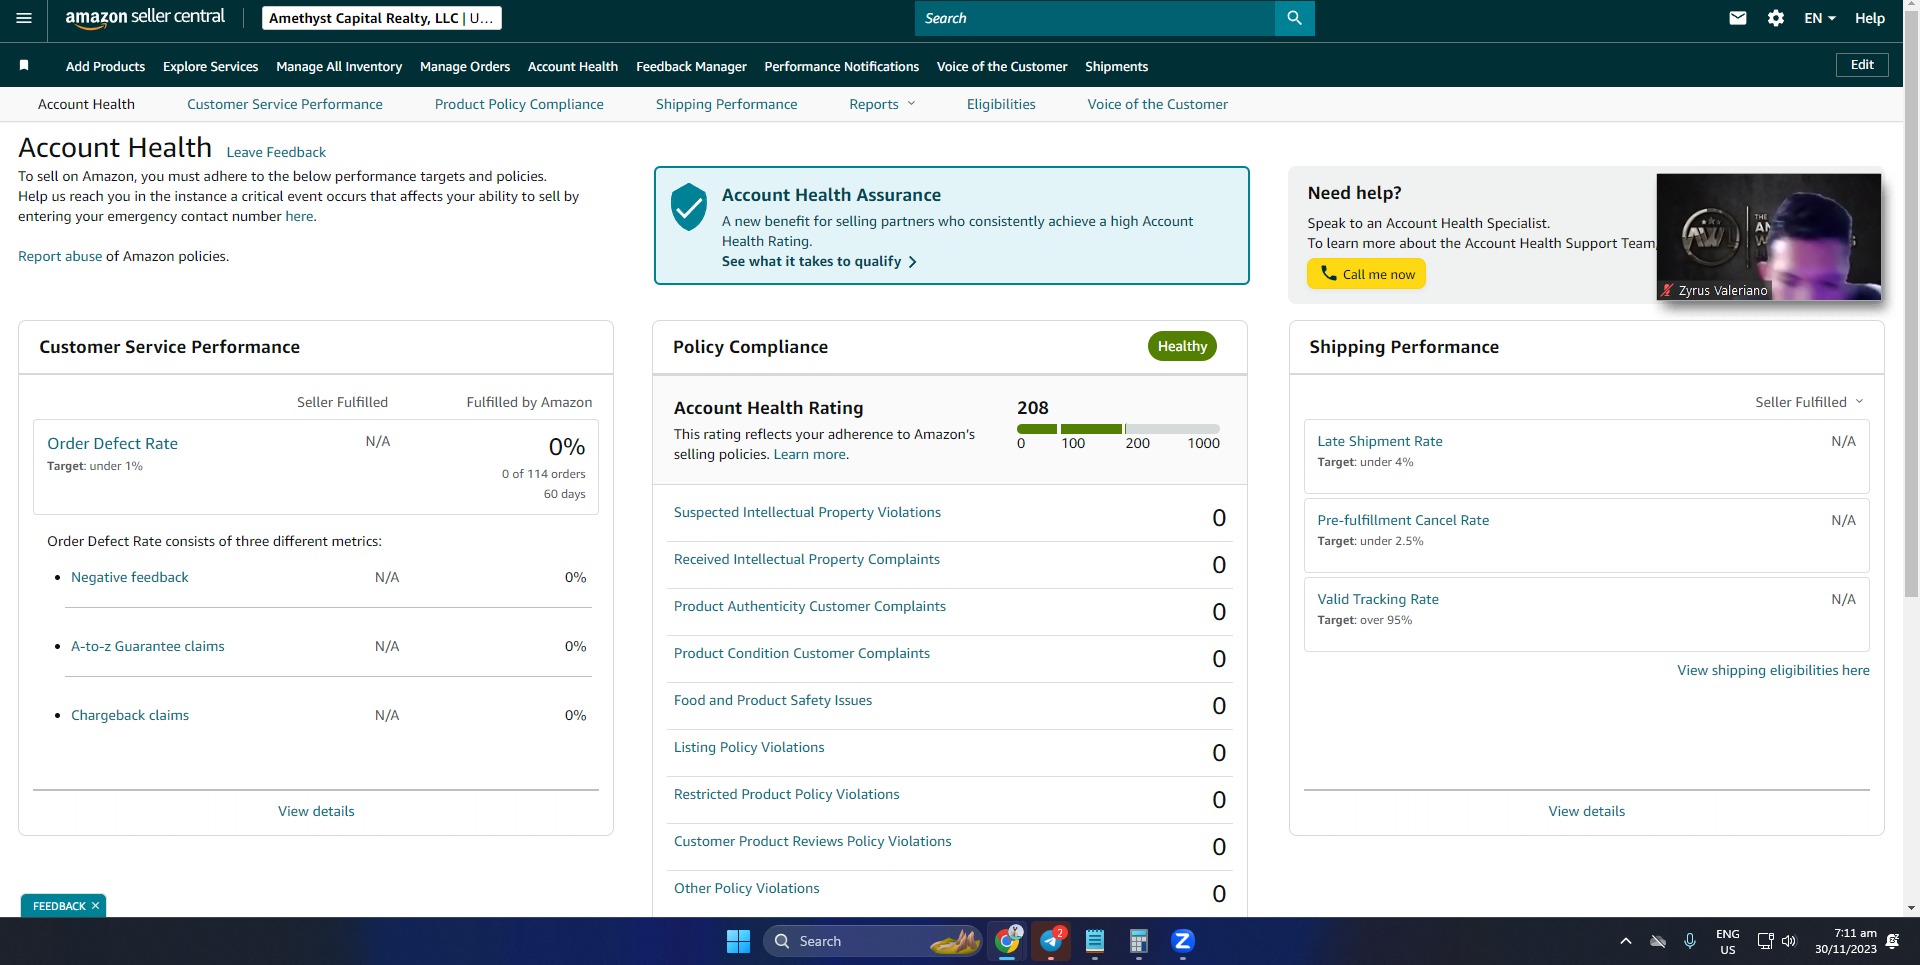1920x965 pixels.
Task: Switch to Product Policy Compliance tab
Action: (x=519, y=104)
